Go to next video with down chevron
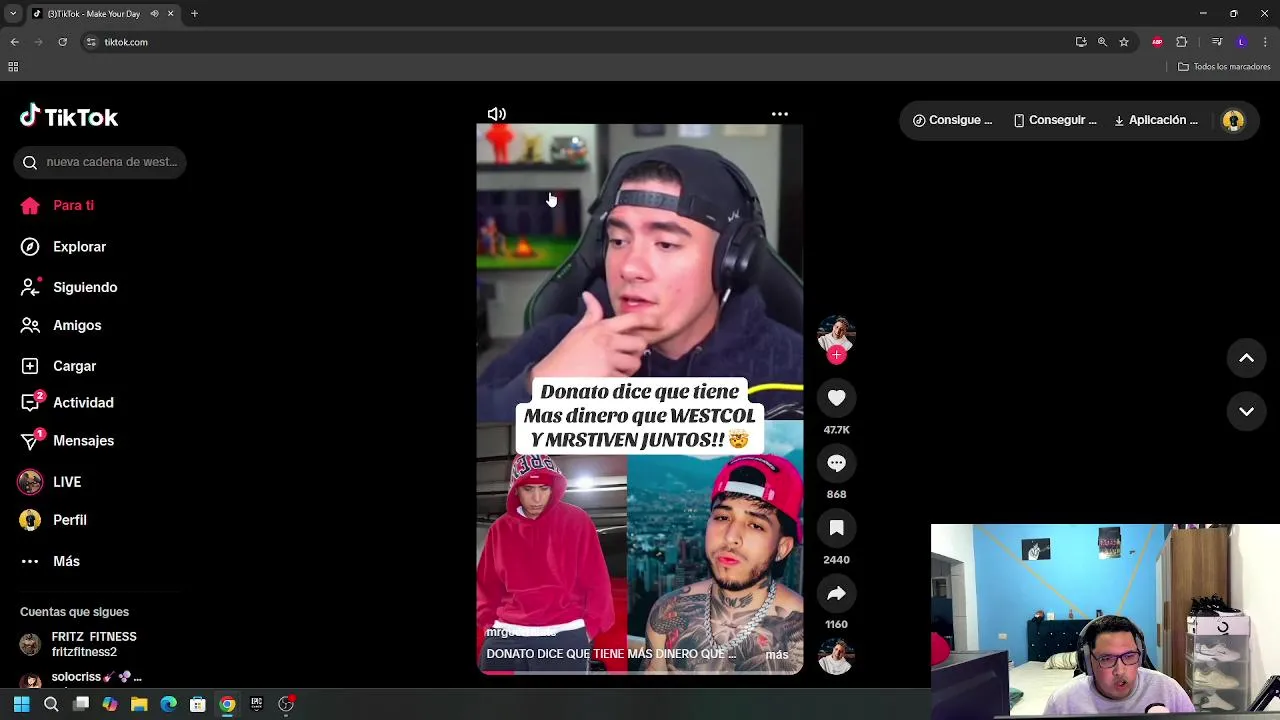 click(x=1246, y=411)
